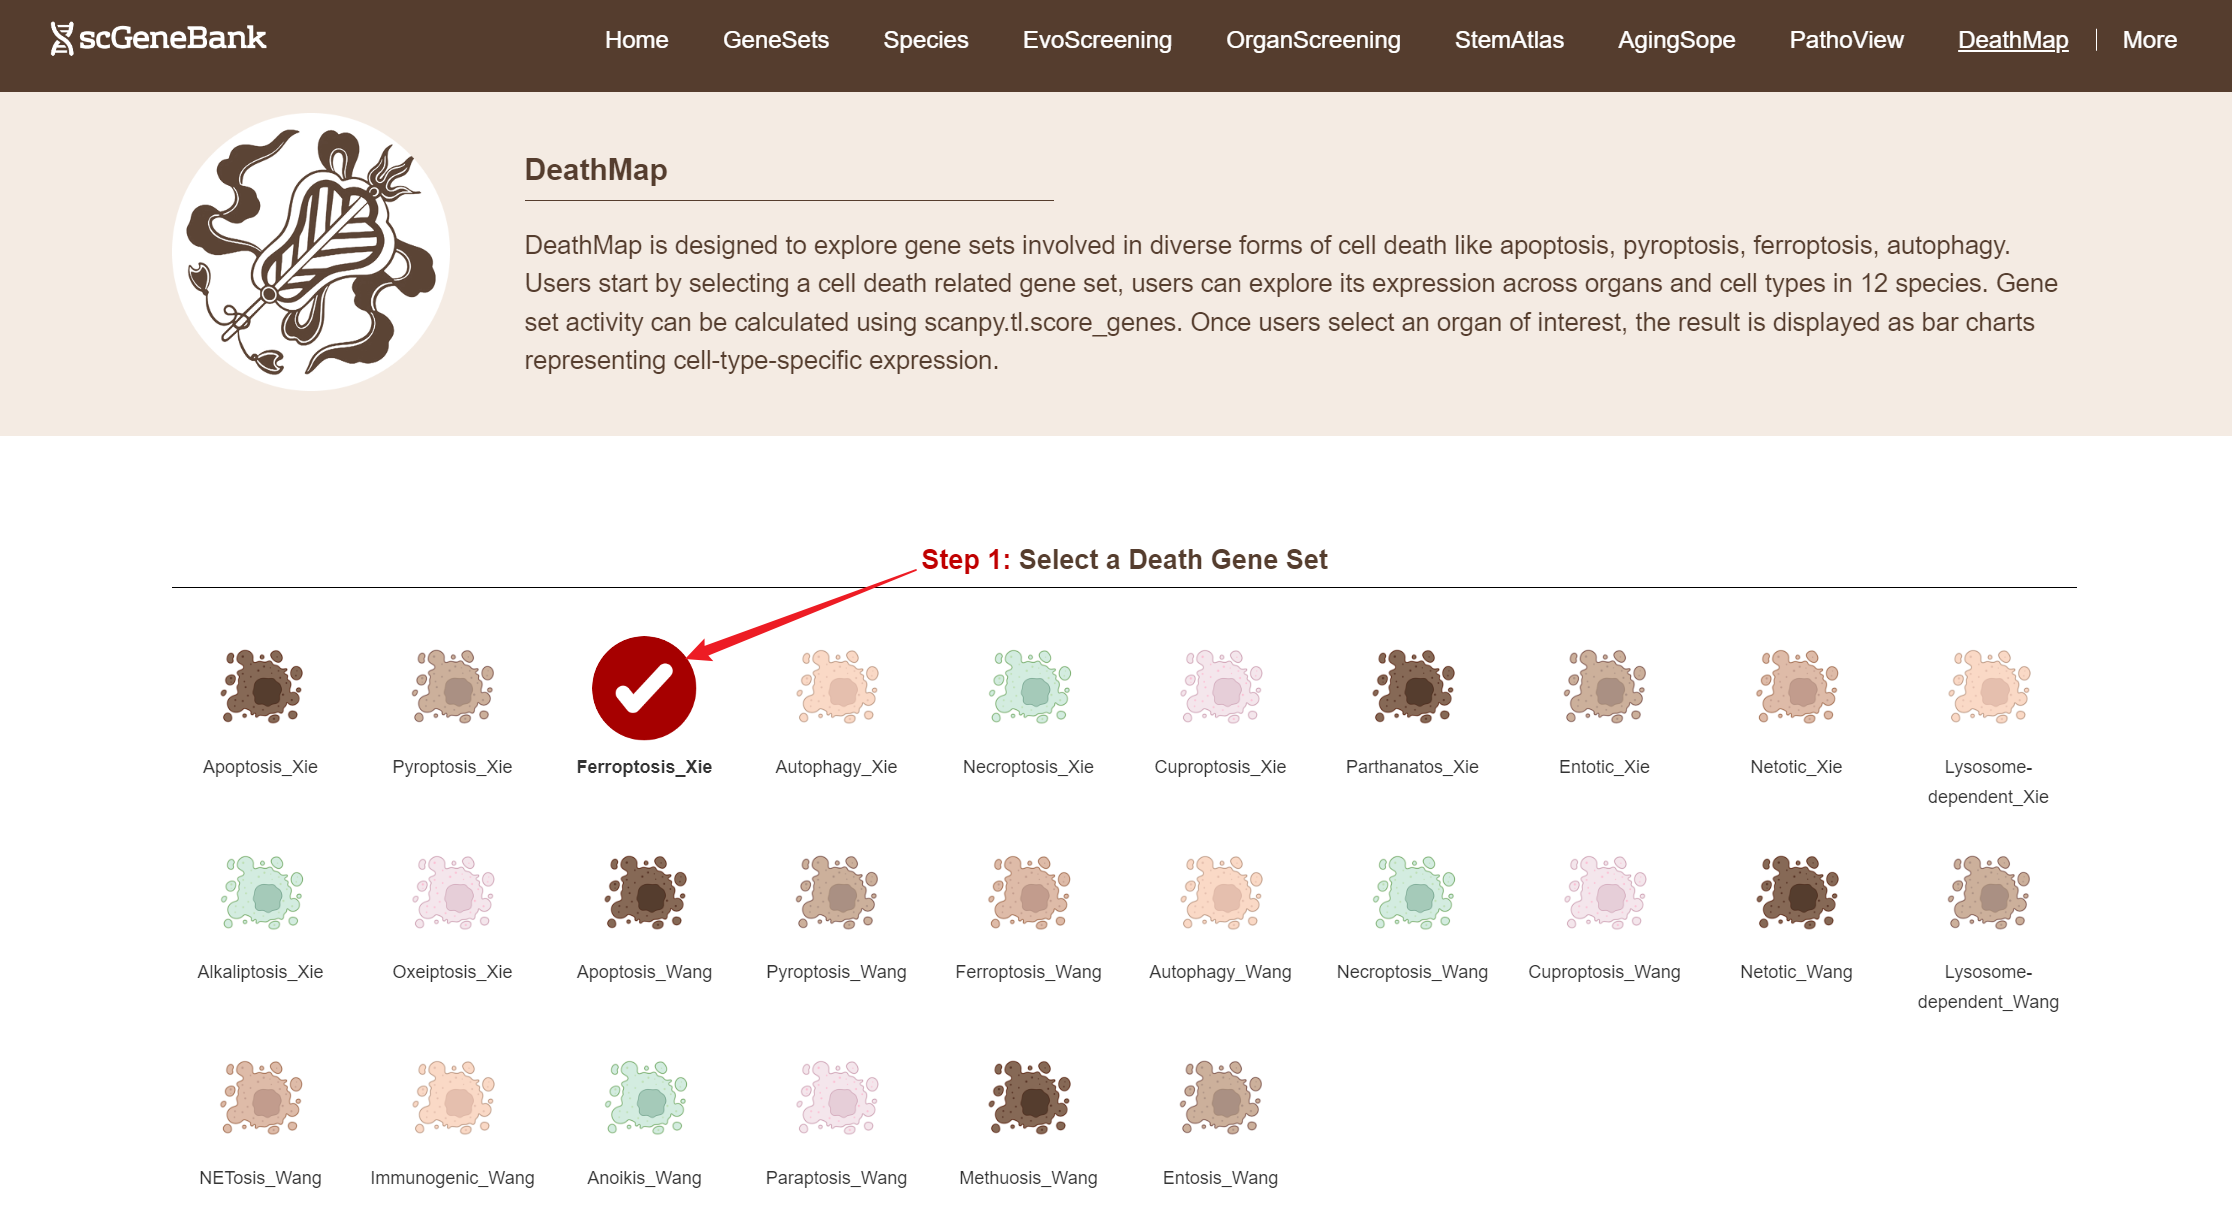
Task: Open the GeneSets menu item
Action: point(776,40)
